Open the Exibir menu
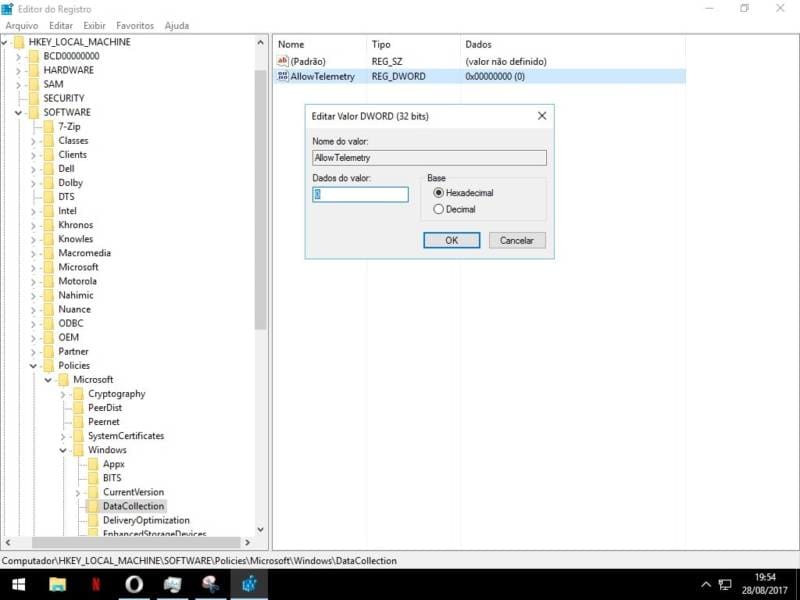This screenshot has width=800, height=600. coord(94,26)
